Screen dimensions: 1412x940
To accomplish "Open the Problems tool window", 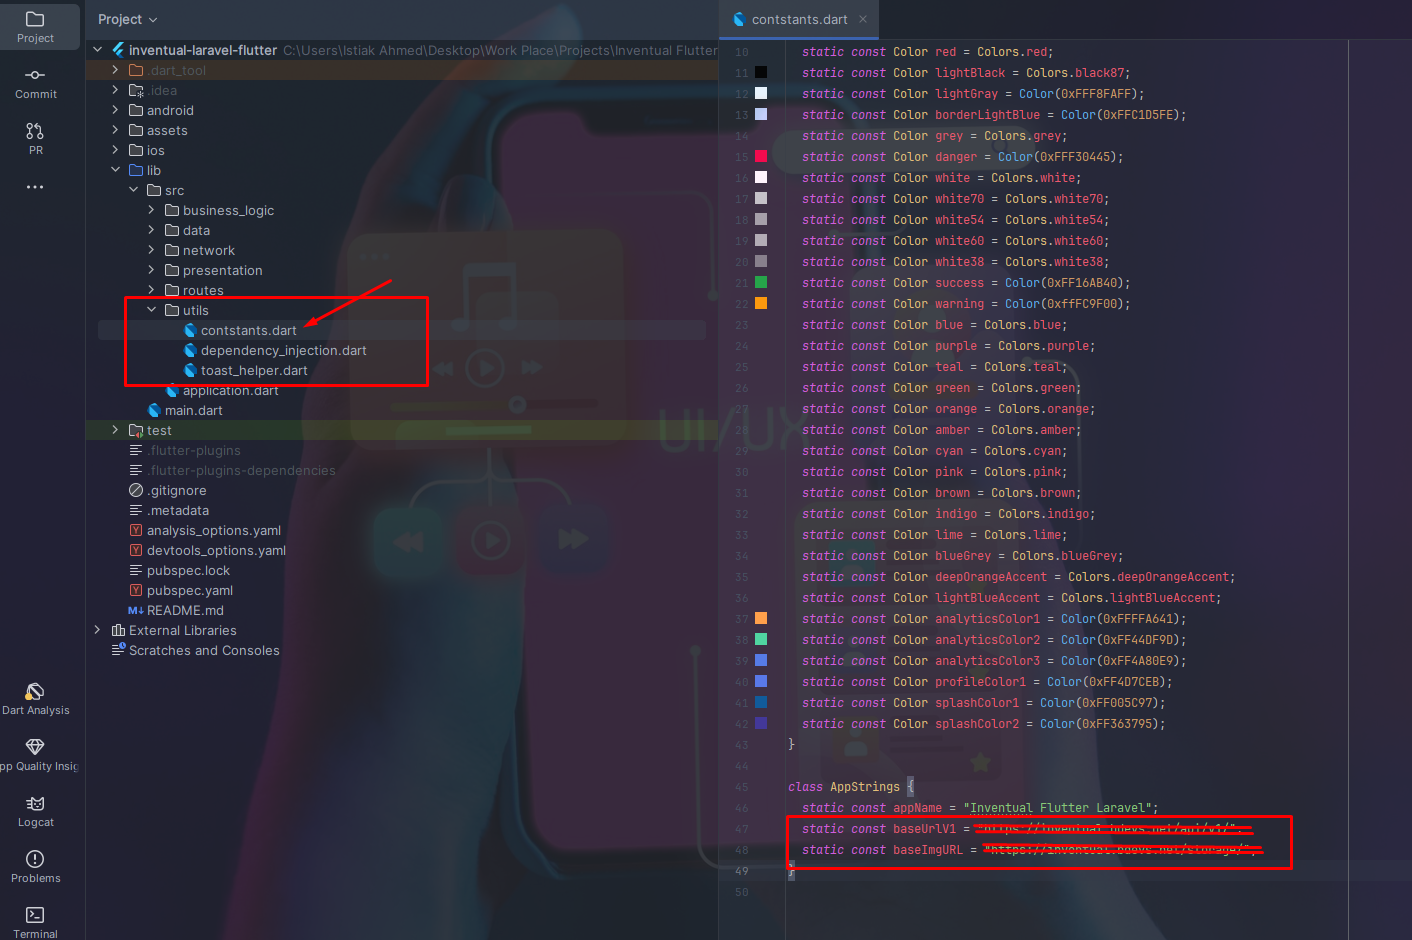I will coord(35,866).
